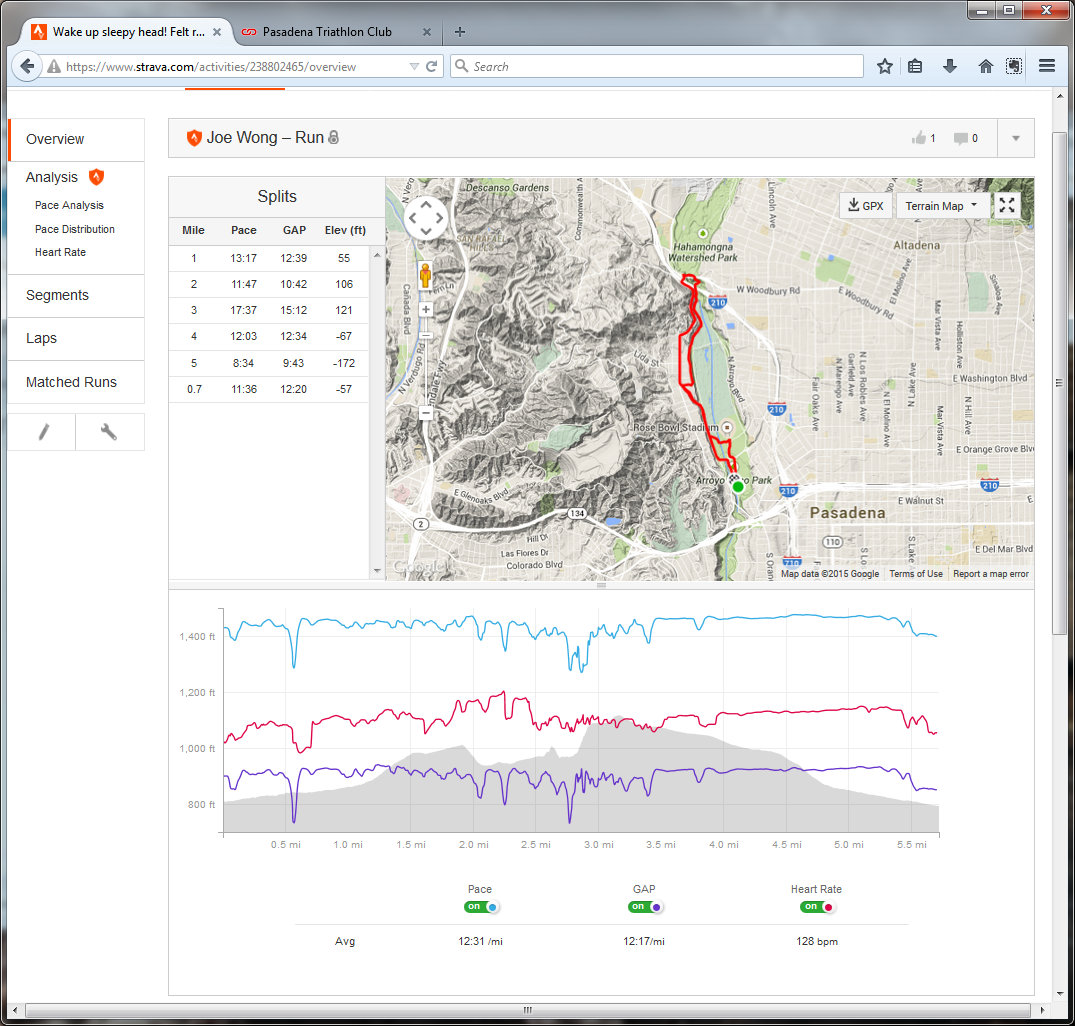Enter fullscreen map view
The width and height of the screenshot is (1075, 1026).
point(1007,205)
